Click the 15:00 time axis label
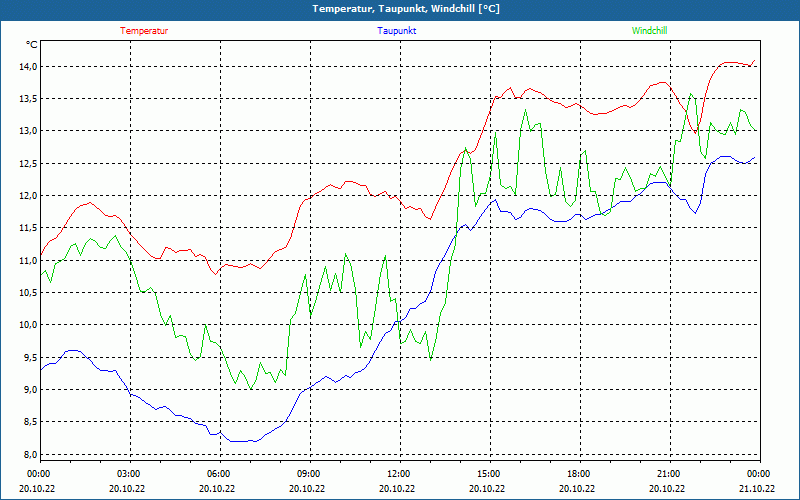Image resolution: width=800 pixels, height=500 pixels. tap(489, 474)
